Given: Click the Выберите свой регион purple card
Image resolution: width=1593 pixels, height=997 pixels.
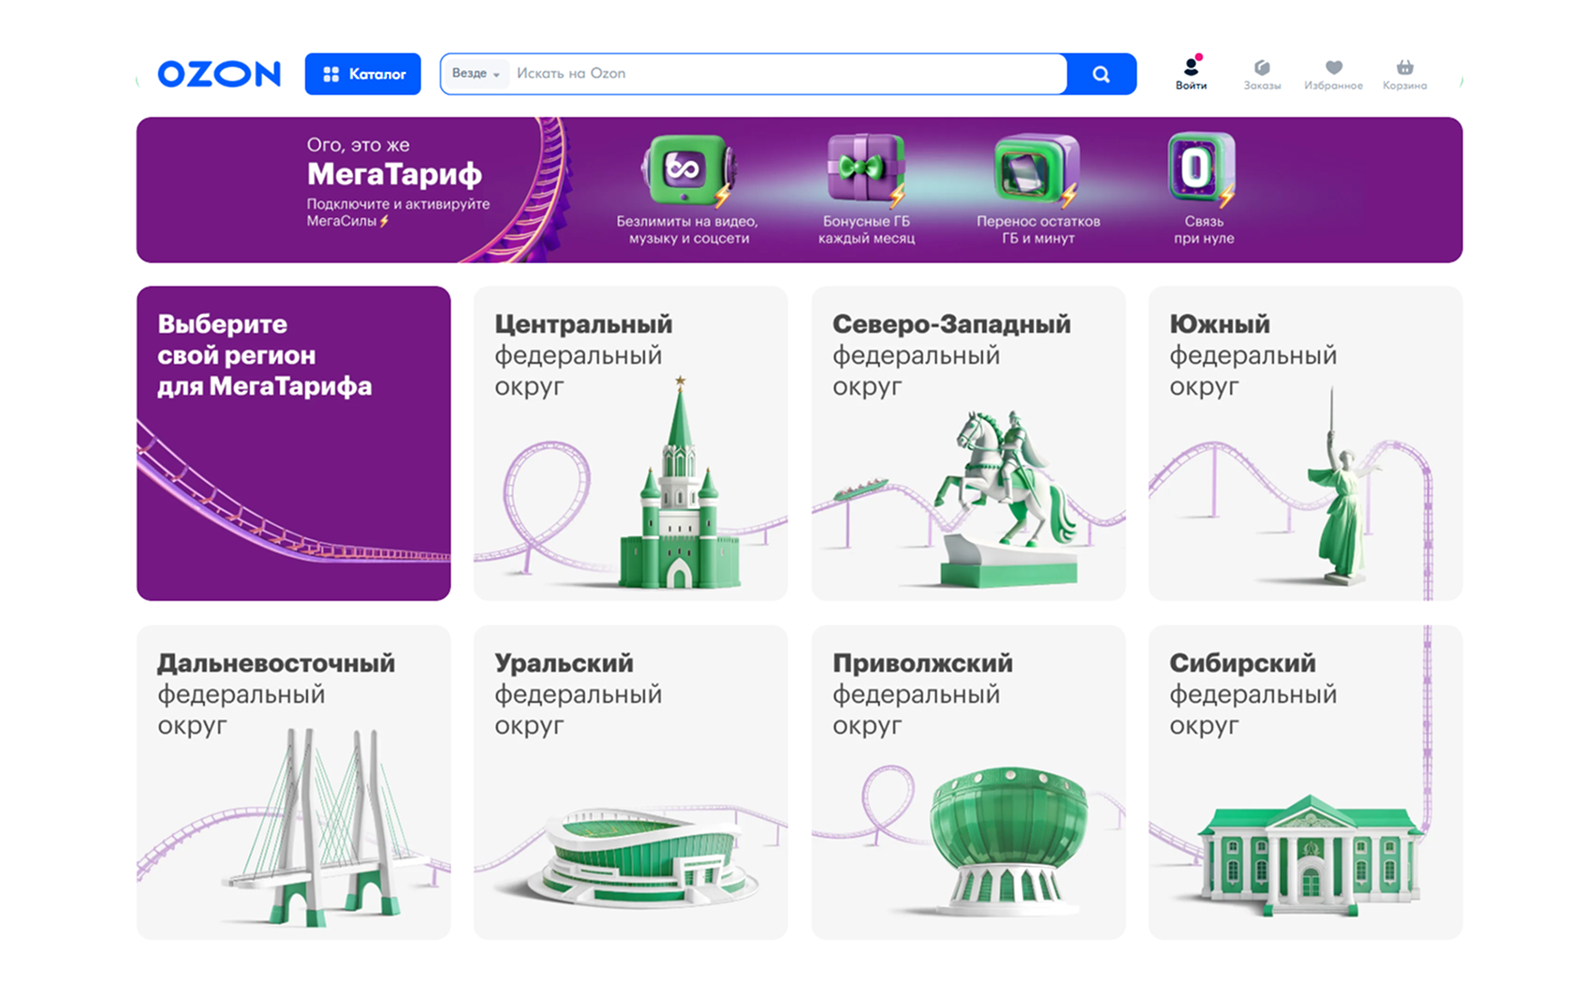Looking at the screenshot, I should [x=294, y=443].
